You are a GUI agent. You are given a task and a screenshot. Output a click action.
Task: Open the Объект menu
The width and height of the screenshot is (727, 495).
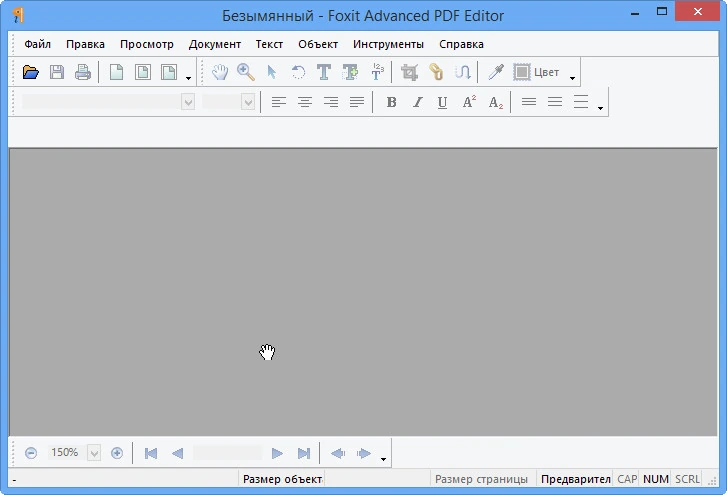[x=318, y=44]
